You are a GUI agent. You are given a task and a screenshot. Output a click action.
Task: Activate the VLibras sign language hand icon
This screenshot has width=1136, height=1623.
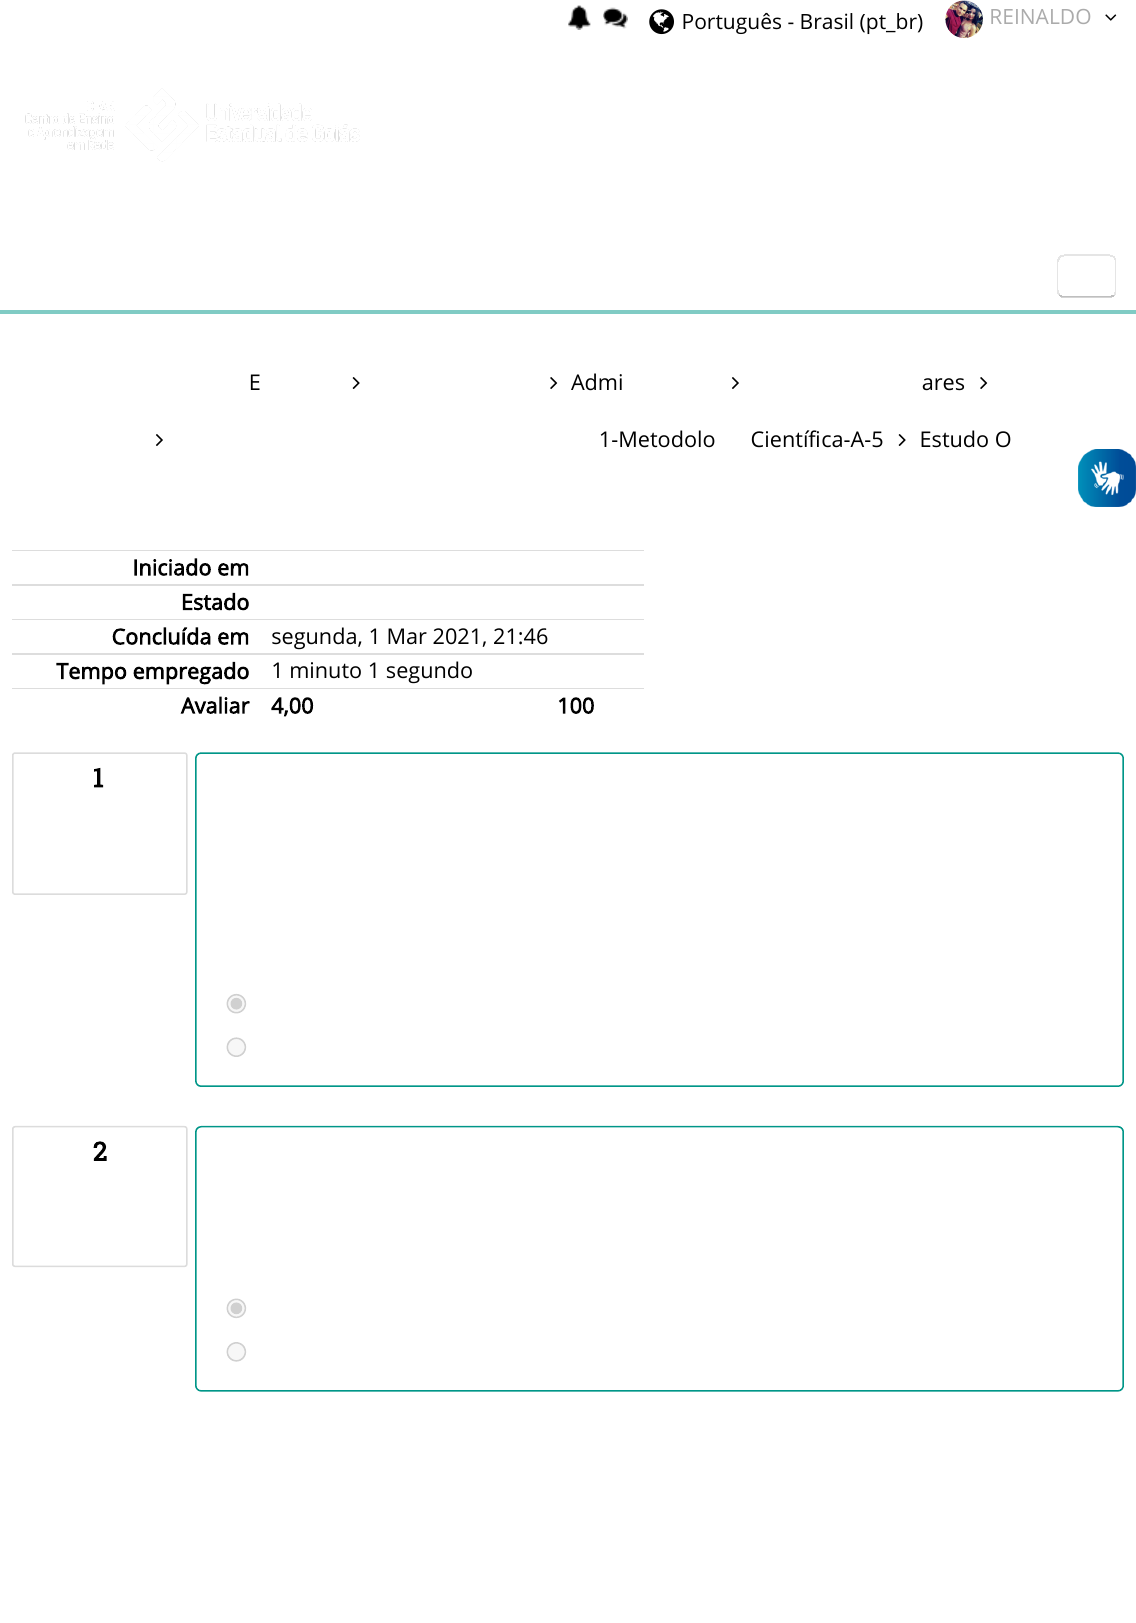(x=1106, y=478)
